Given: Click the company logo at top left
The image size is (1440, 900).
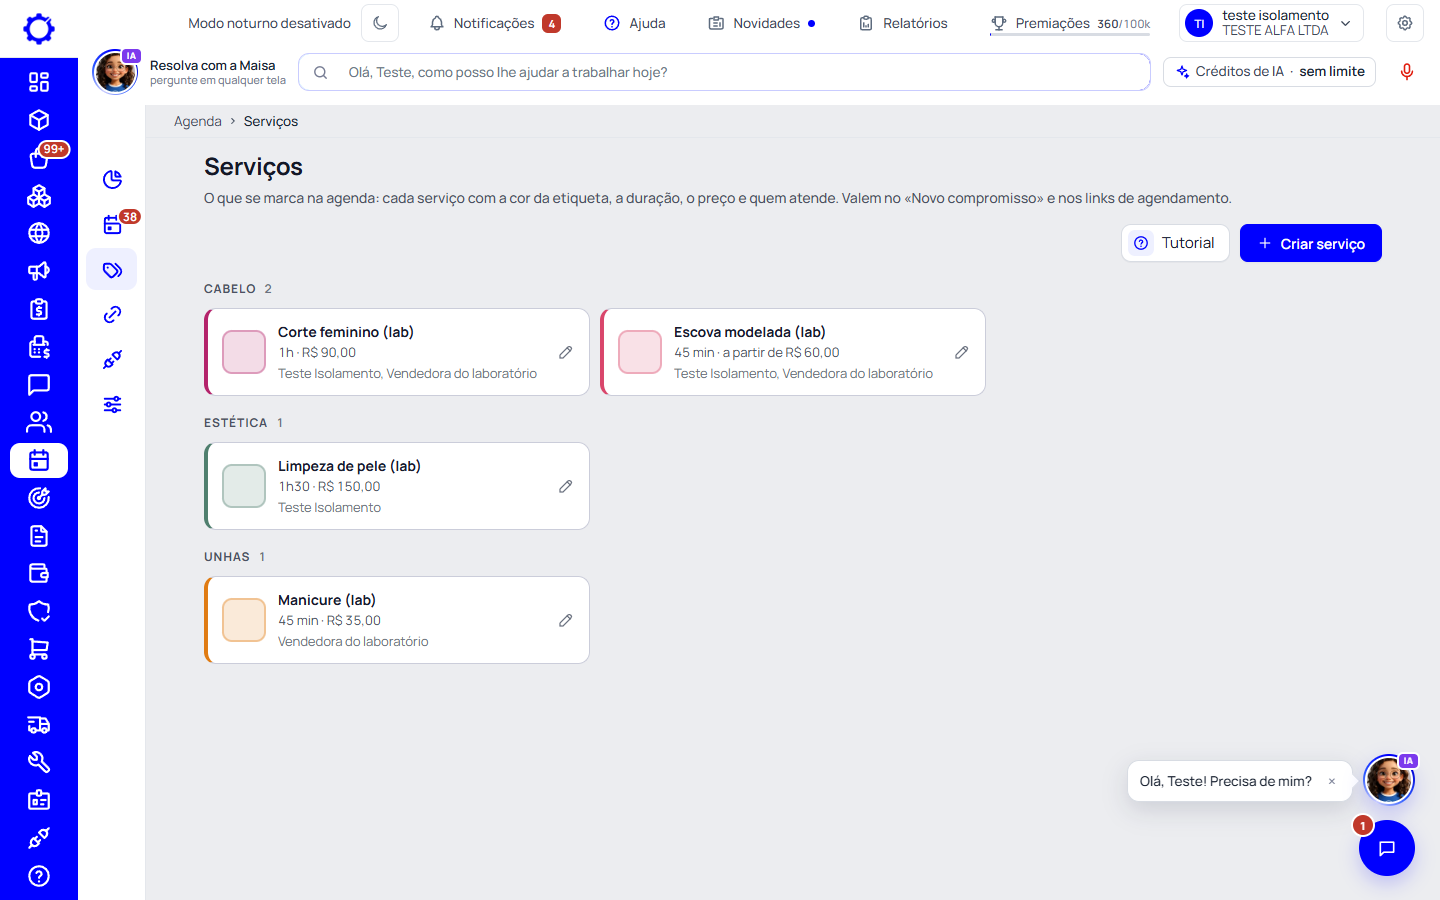Looking at the screenshot, I should coord(39,28).
